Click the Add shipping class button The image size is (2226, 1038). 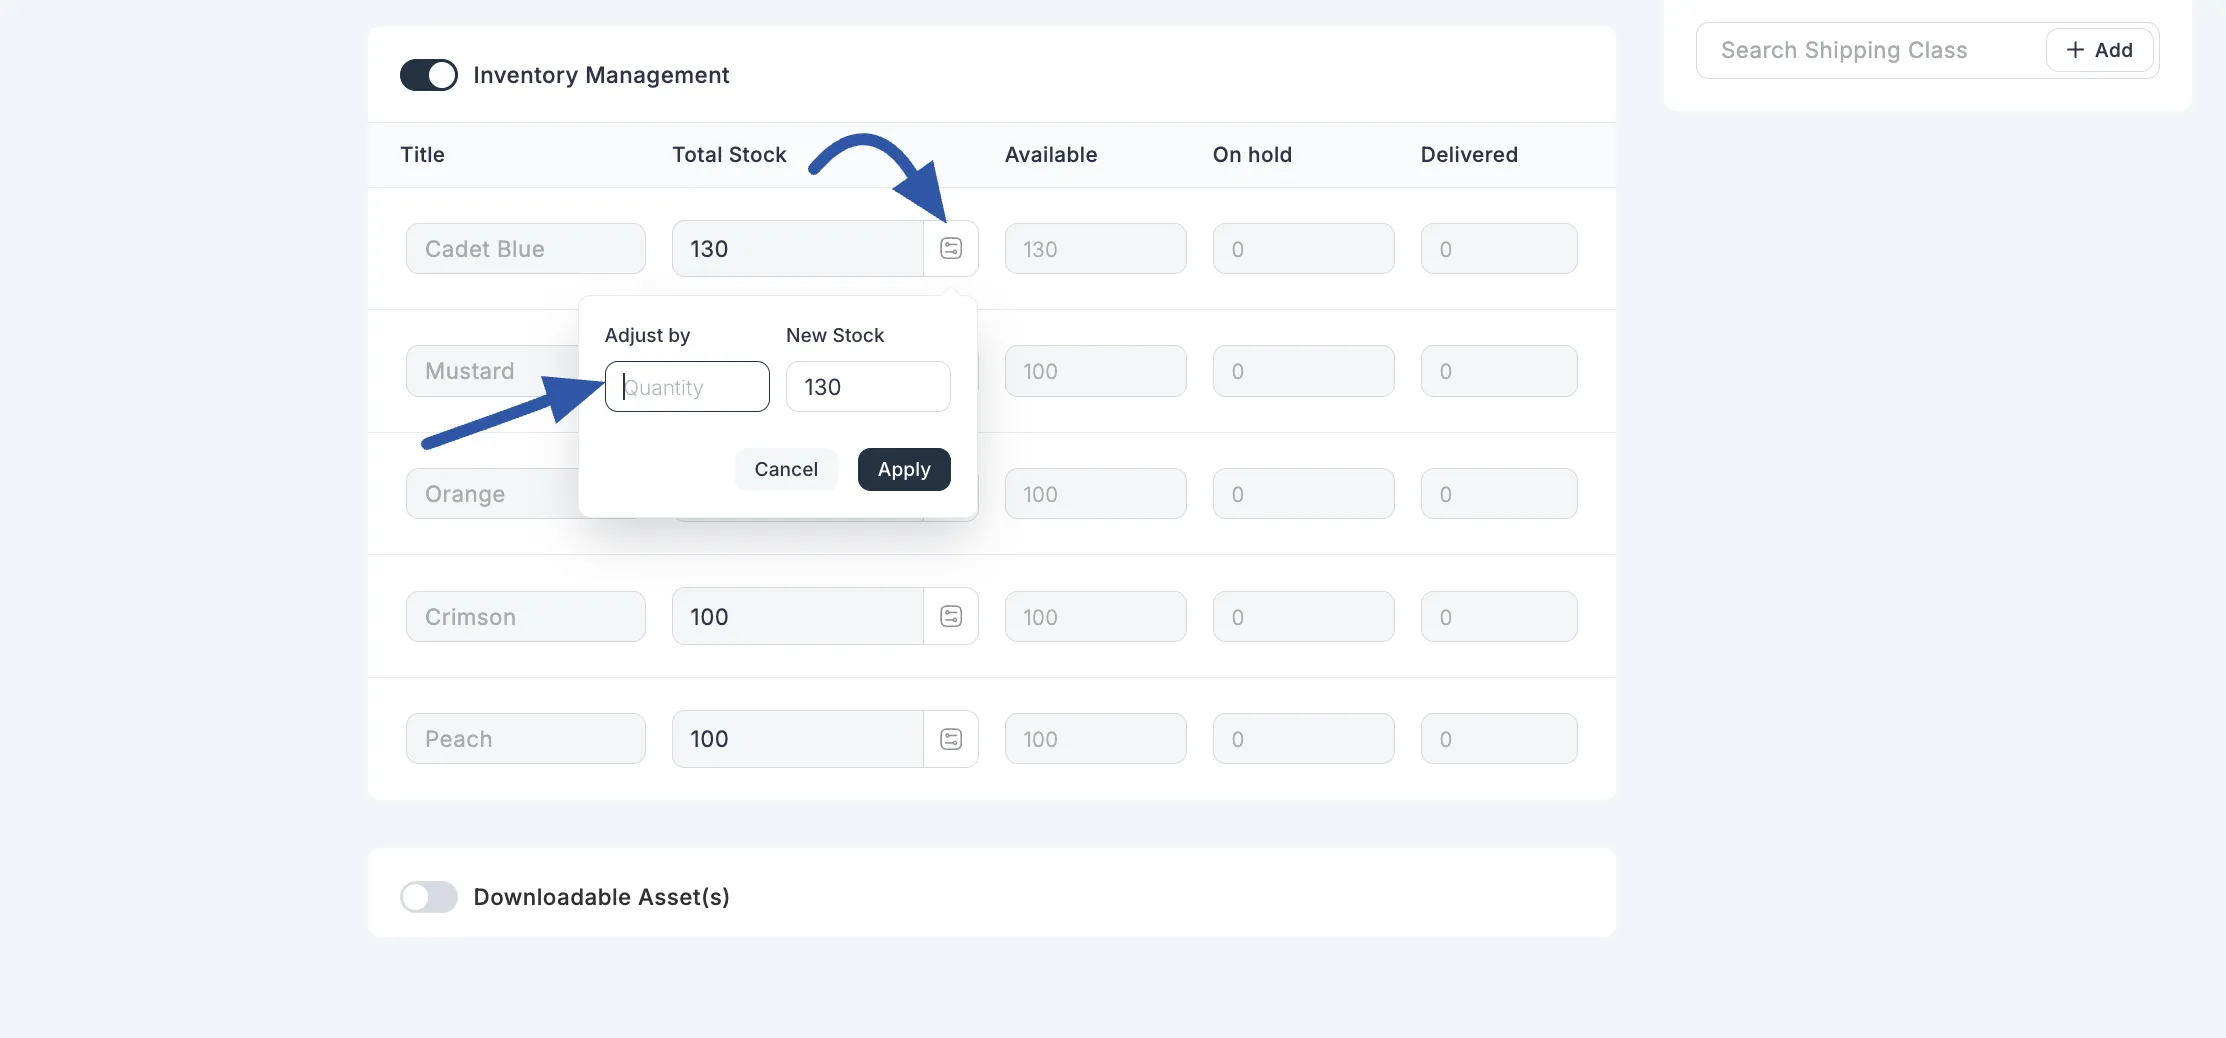[2099, 50]
